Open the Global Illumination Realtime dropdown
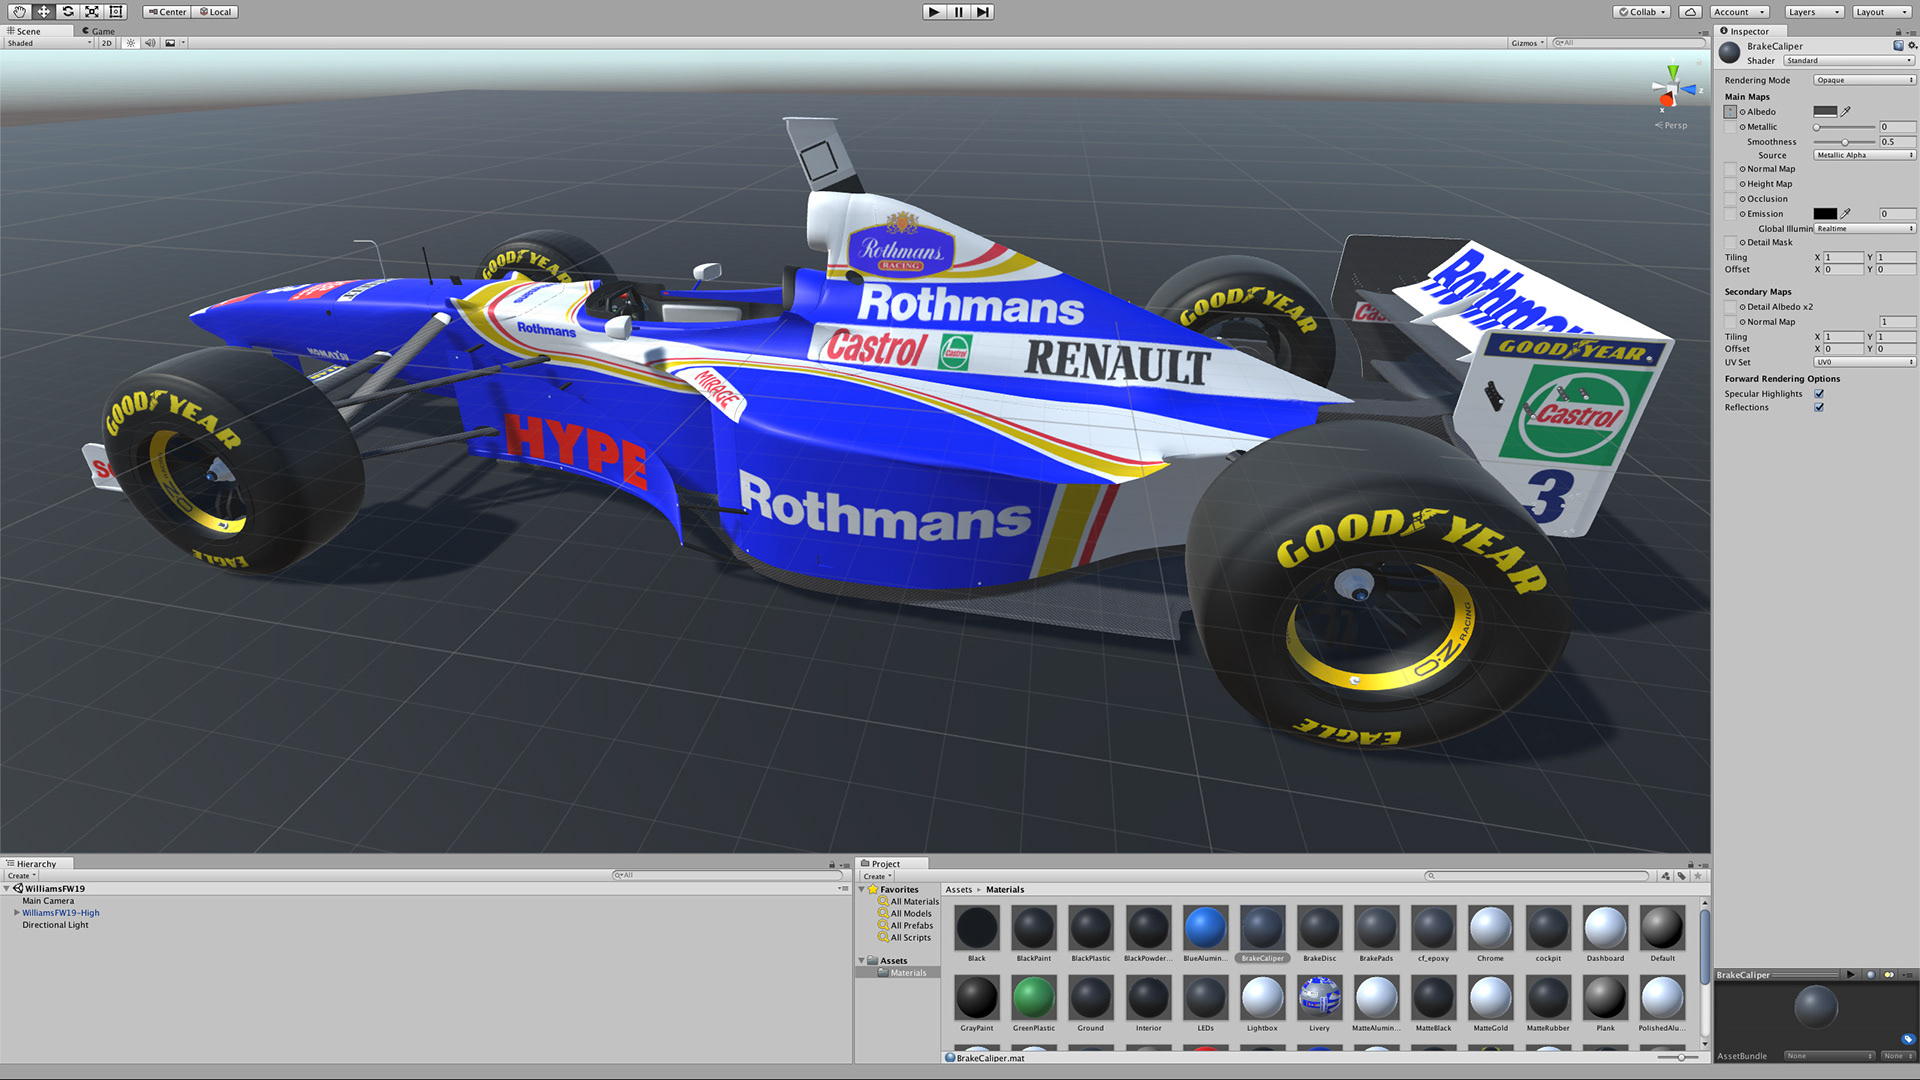The height and width of the screenshot is (1080, 1920). 1865,229
